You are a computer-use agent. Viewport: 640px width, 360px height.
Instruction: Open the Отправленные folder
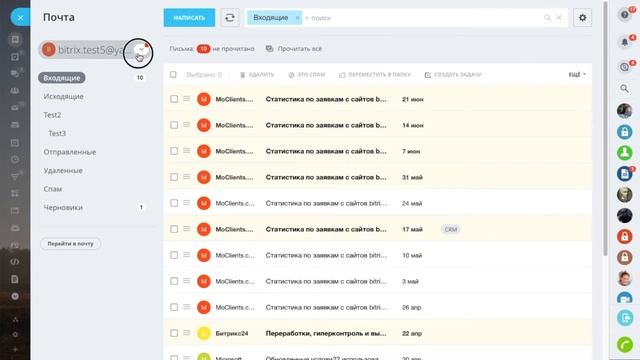click(x=70, y=152)
